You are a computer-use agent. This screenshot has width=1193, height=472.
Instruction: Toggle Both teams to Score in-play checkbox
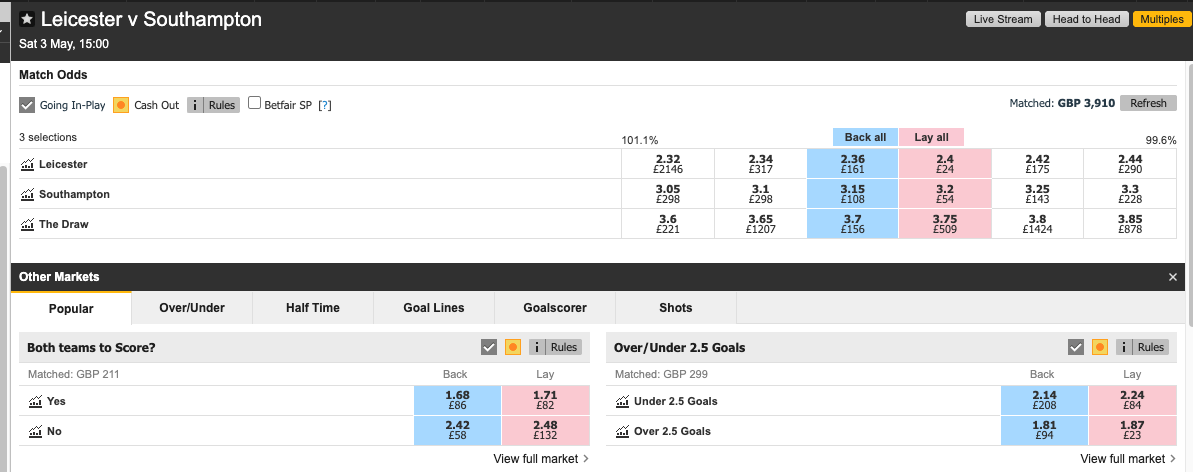click(489, 347)
